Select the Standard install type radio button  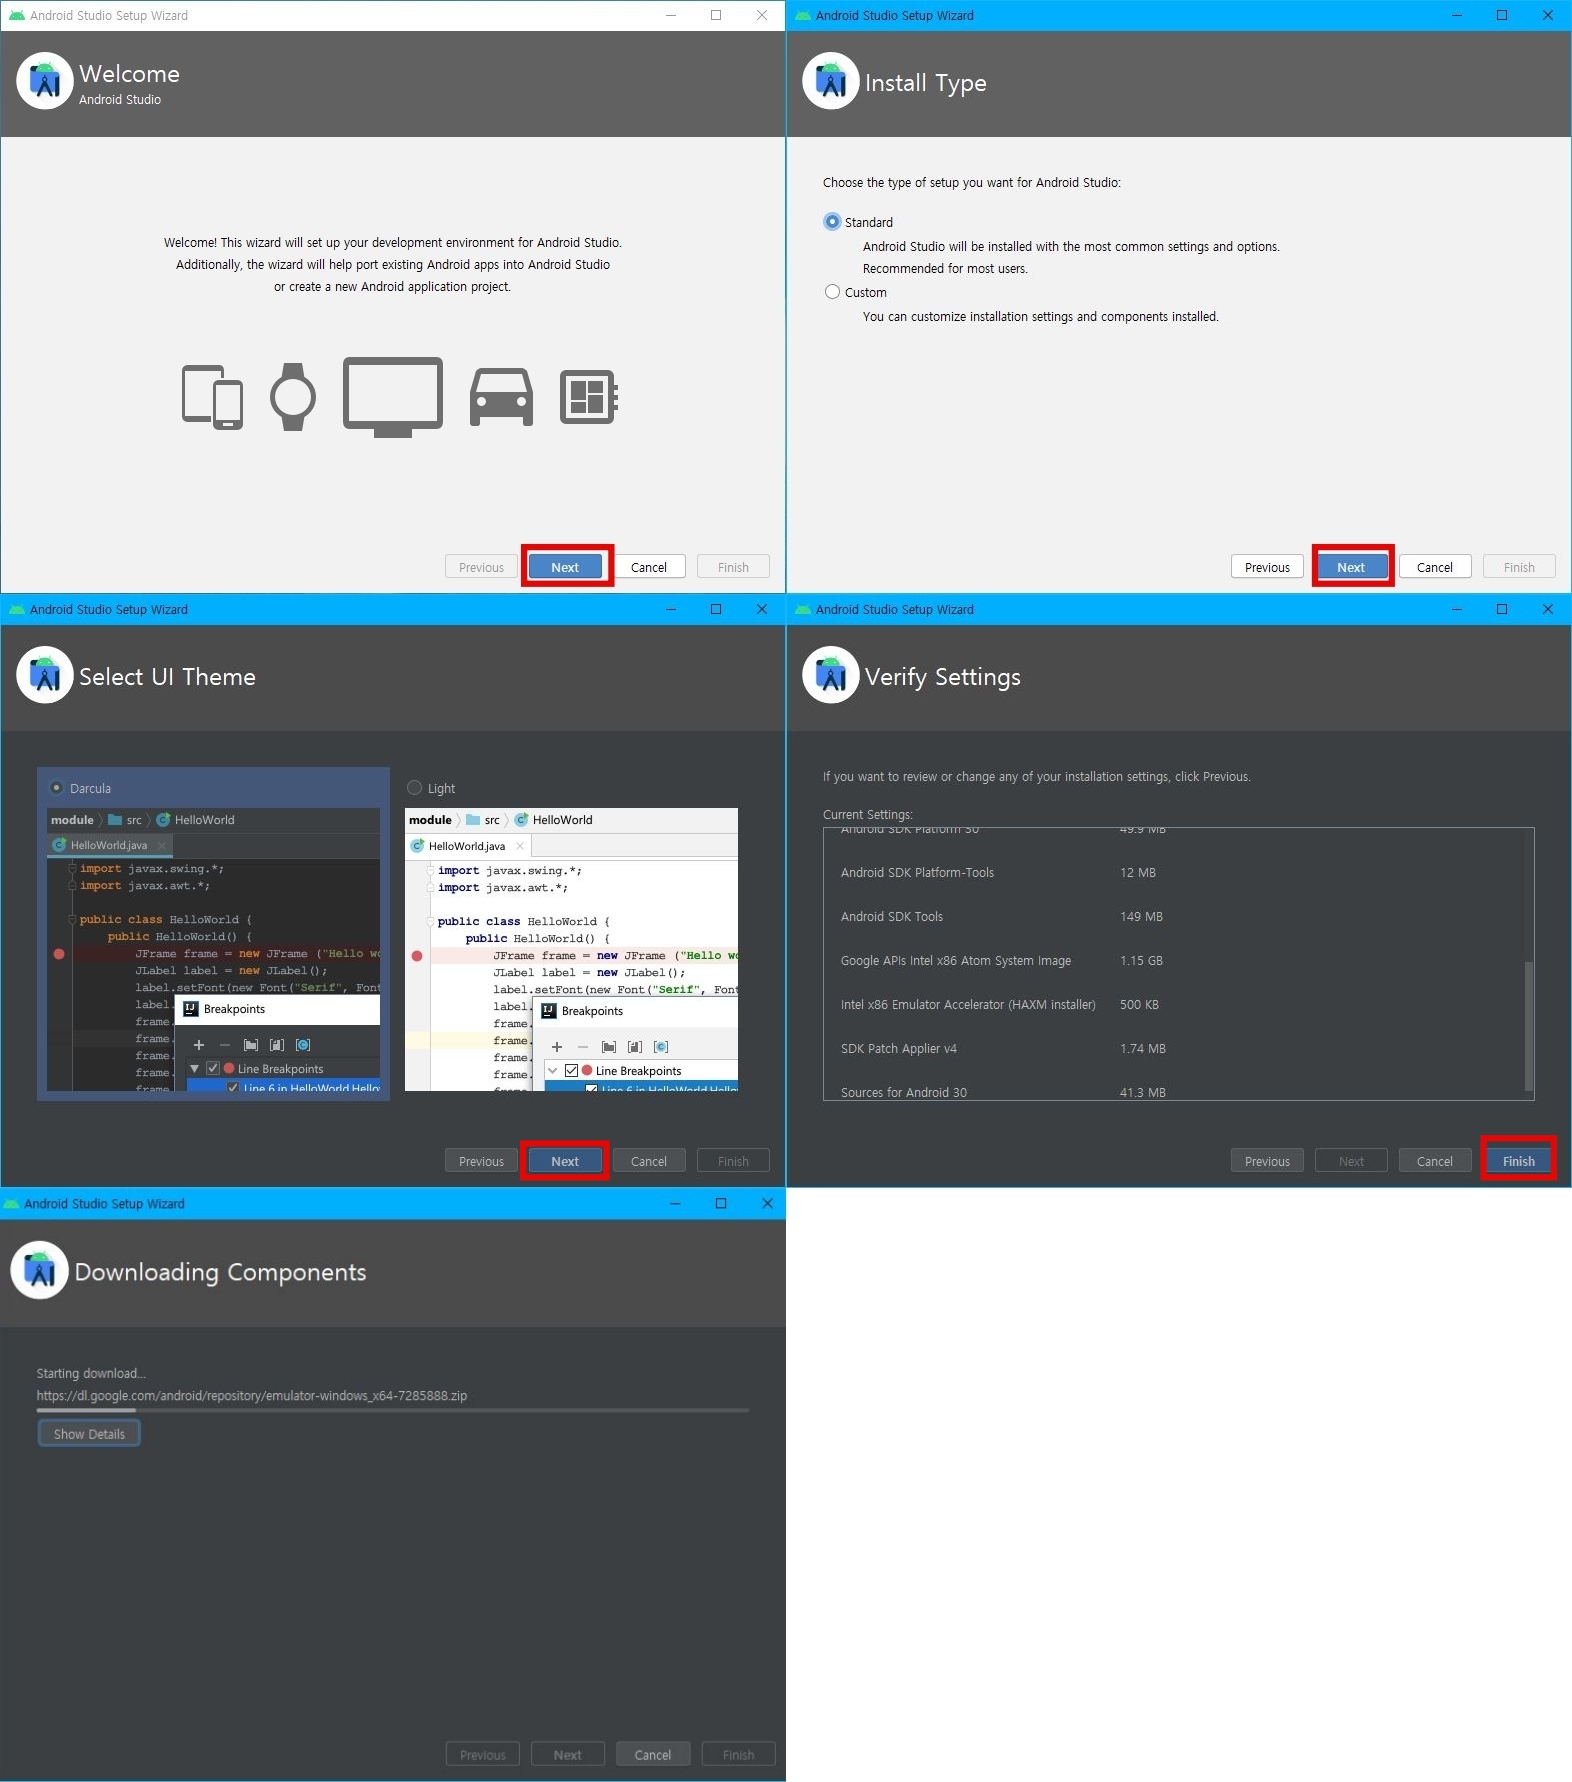[x=832, y=222]
